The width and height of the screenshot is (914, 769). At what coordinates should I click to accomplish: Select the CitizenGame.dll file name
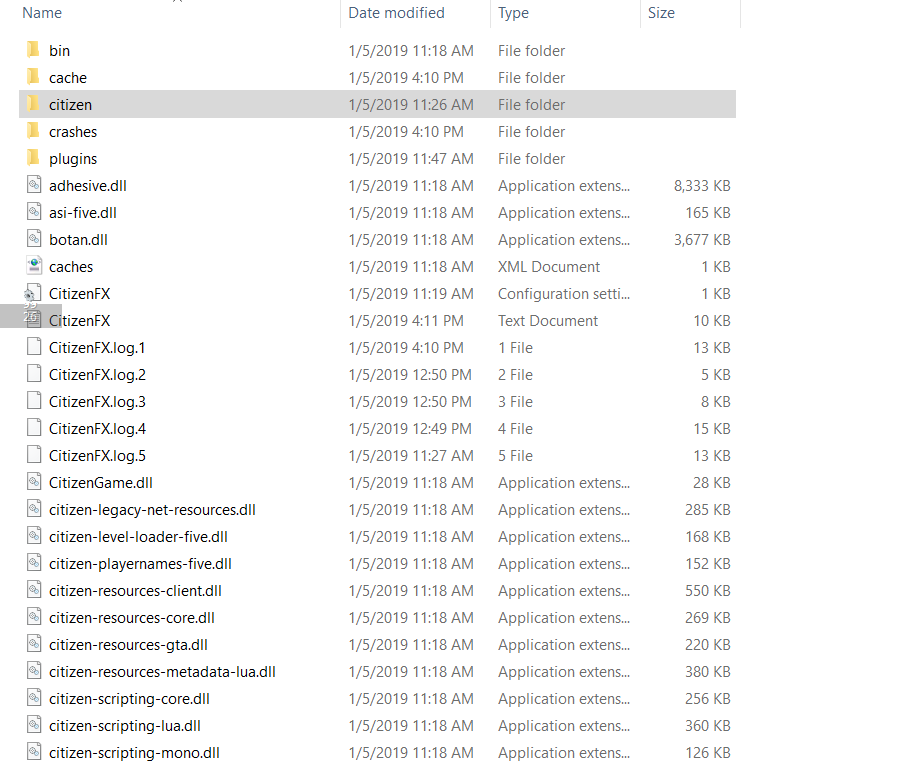point(101,483)
